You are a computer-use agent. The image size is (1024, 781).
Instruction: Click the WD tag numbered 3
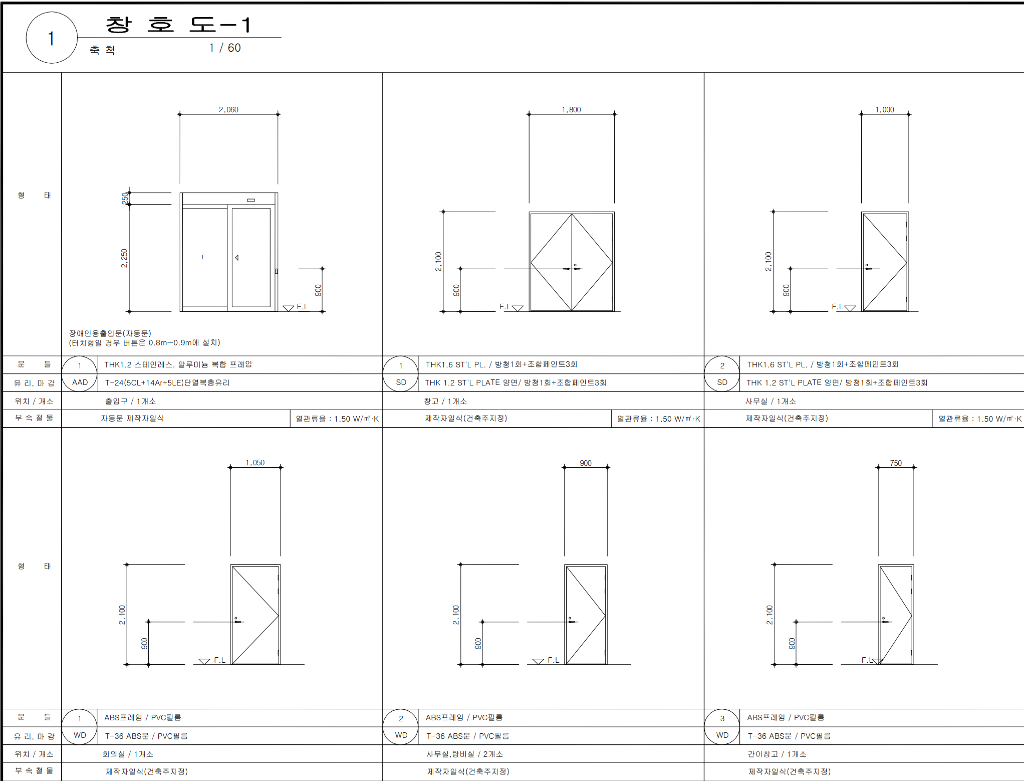coord(722,726)
